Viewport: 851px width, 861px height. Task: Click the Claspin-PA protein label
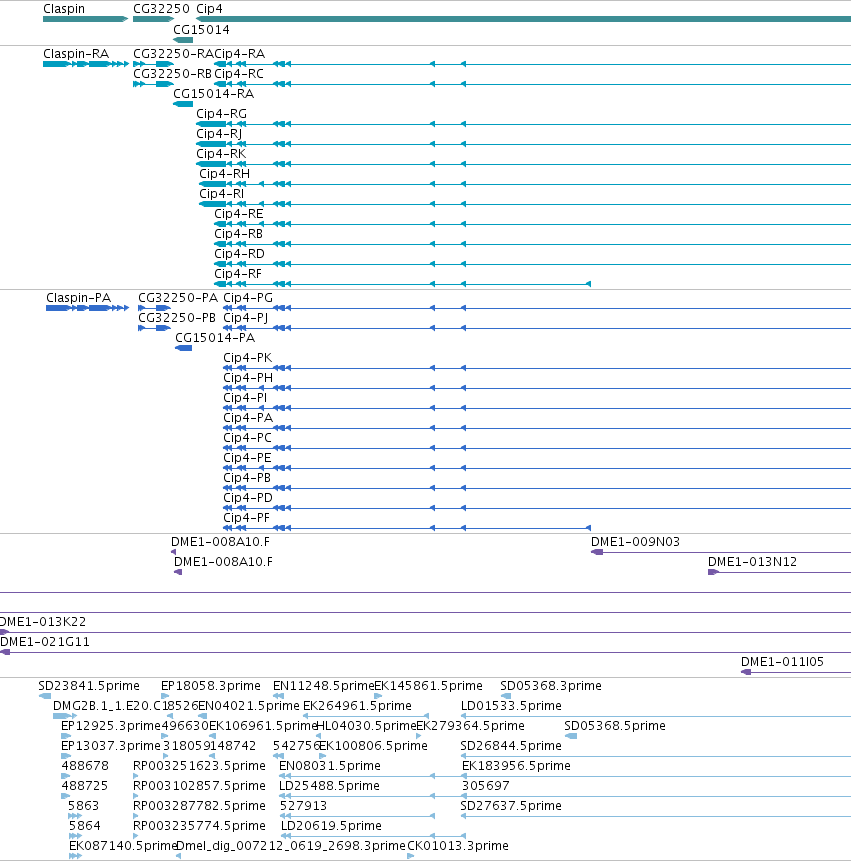click(x=79, y=298)
